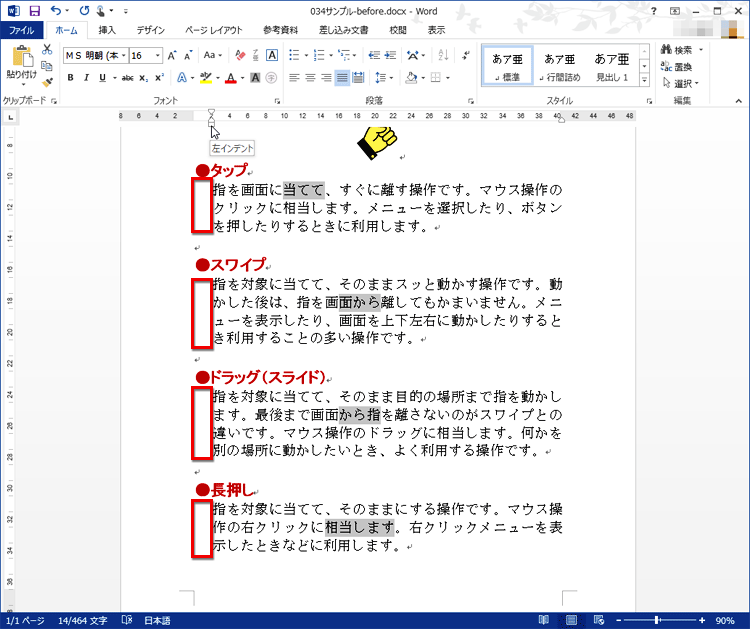Apply the 見出し 1 style
The width and height of the screenshot is (750, 629).
point(612,66)
